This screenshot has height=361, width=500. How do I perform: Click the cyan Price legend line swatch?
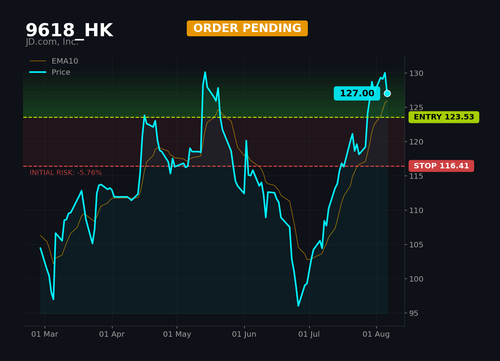(38, 72)
